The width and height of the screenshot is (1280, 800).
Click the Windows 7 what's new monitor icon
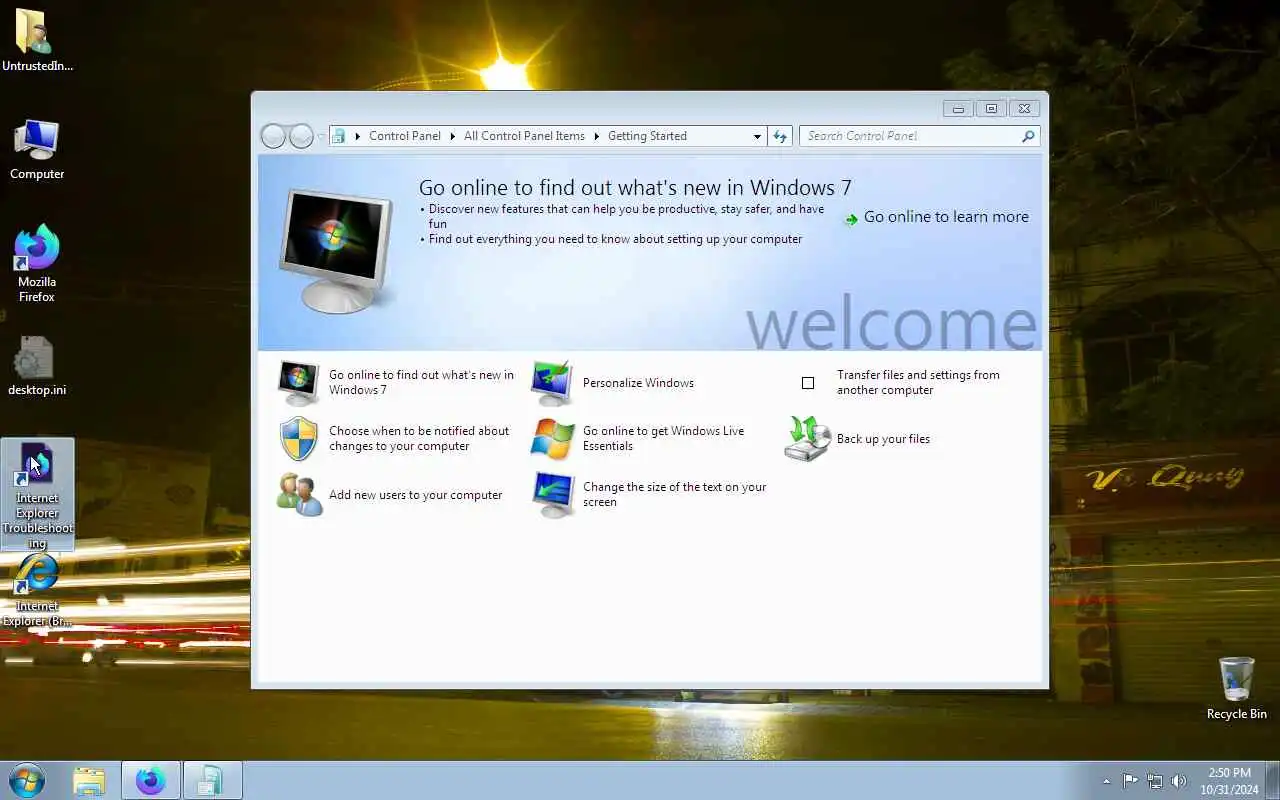(x=298, y=383)
